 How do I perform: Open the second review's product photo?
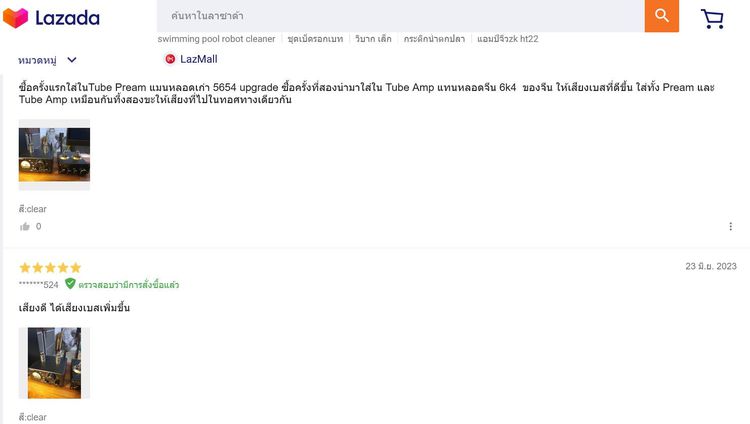click(x=54, y=363)
